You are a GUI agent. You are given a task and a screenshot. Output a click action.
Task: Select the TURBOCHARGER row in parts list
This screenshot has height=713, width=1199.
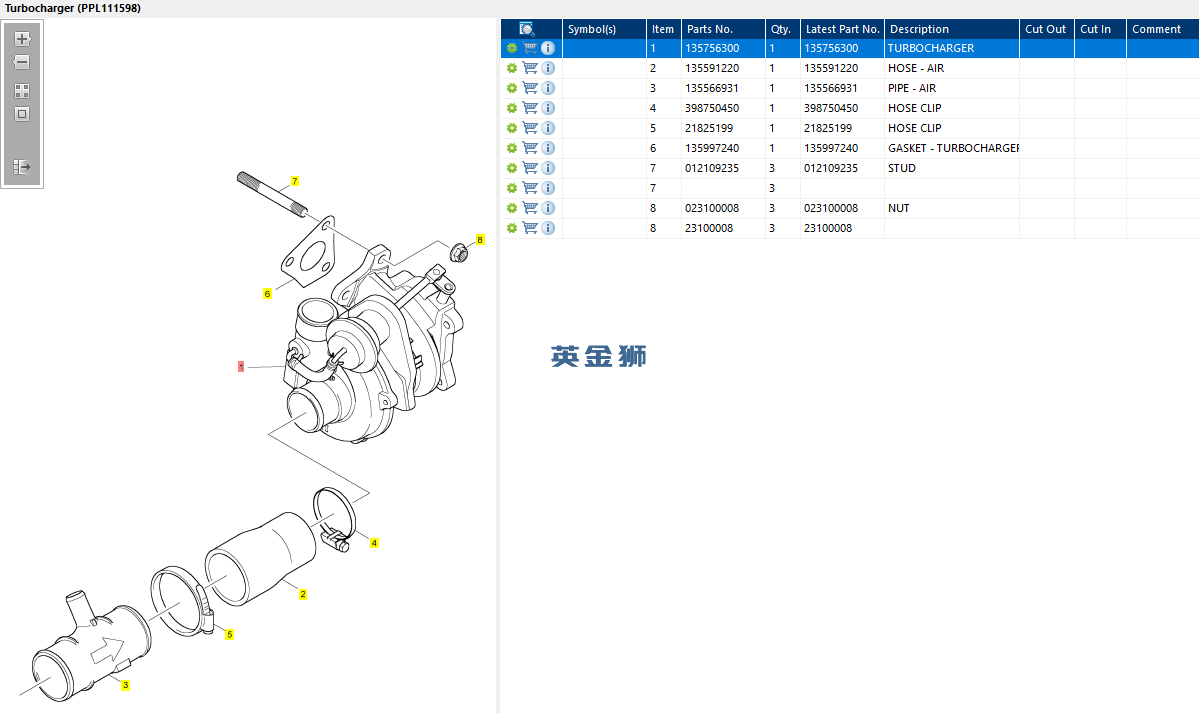[x=850, y=48]
